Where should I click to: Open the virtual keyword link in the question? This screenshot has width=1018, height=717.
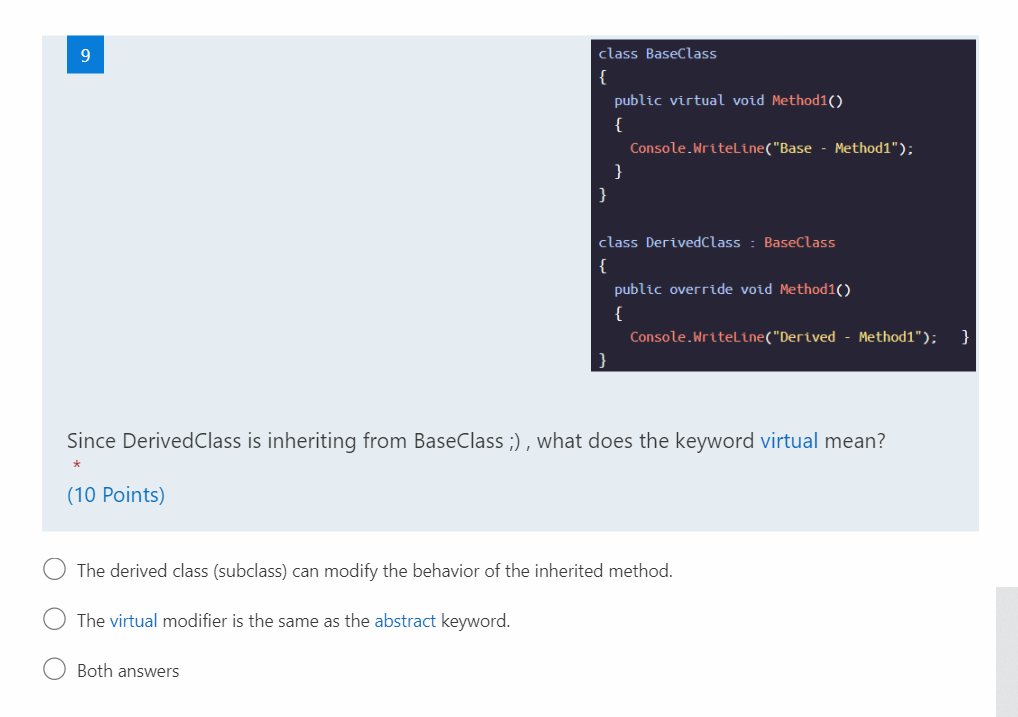pos(789,440)
